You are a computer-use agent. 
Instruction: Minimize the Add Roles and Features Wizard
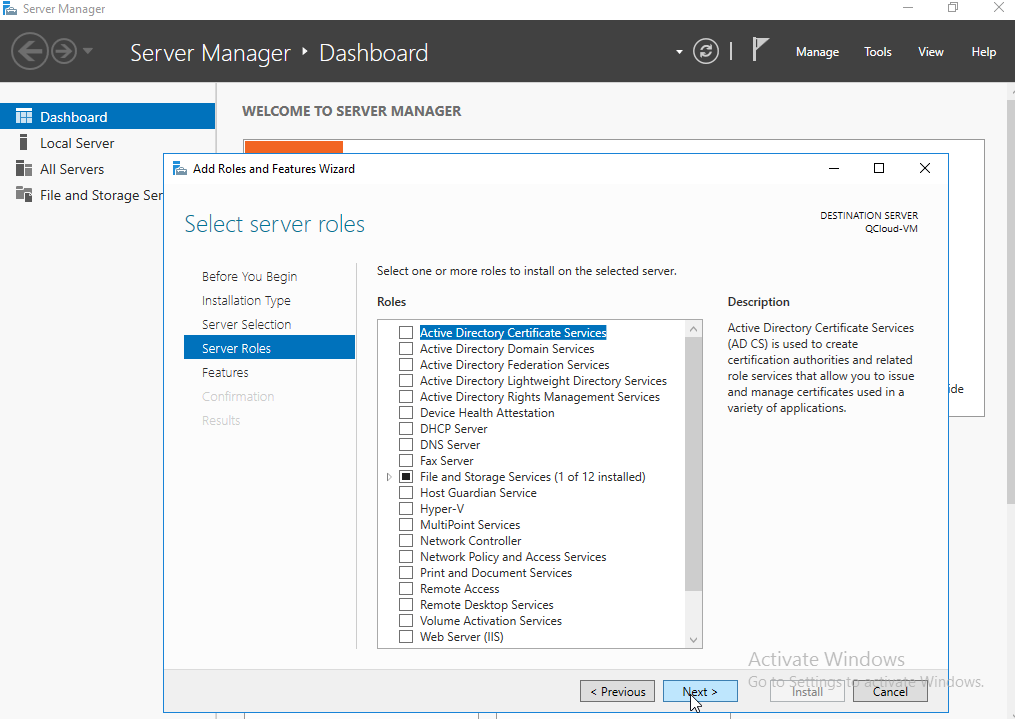(x=834, y=168)
